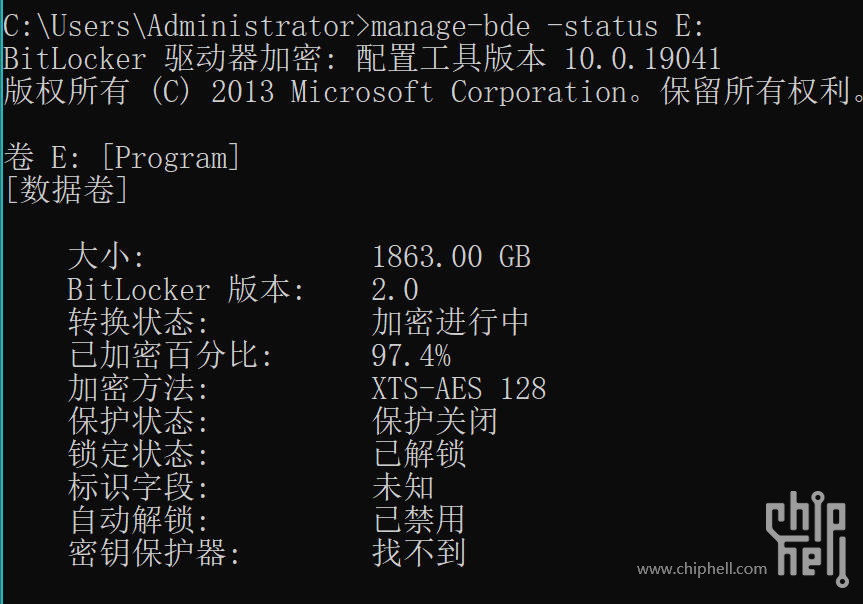The image size is (863, 604).
Task: Select the XTS-AES 128 encryption method
Action: click(x=459, y=388)
